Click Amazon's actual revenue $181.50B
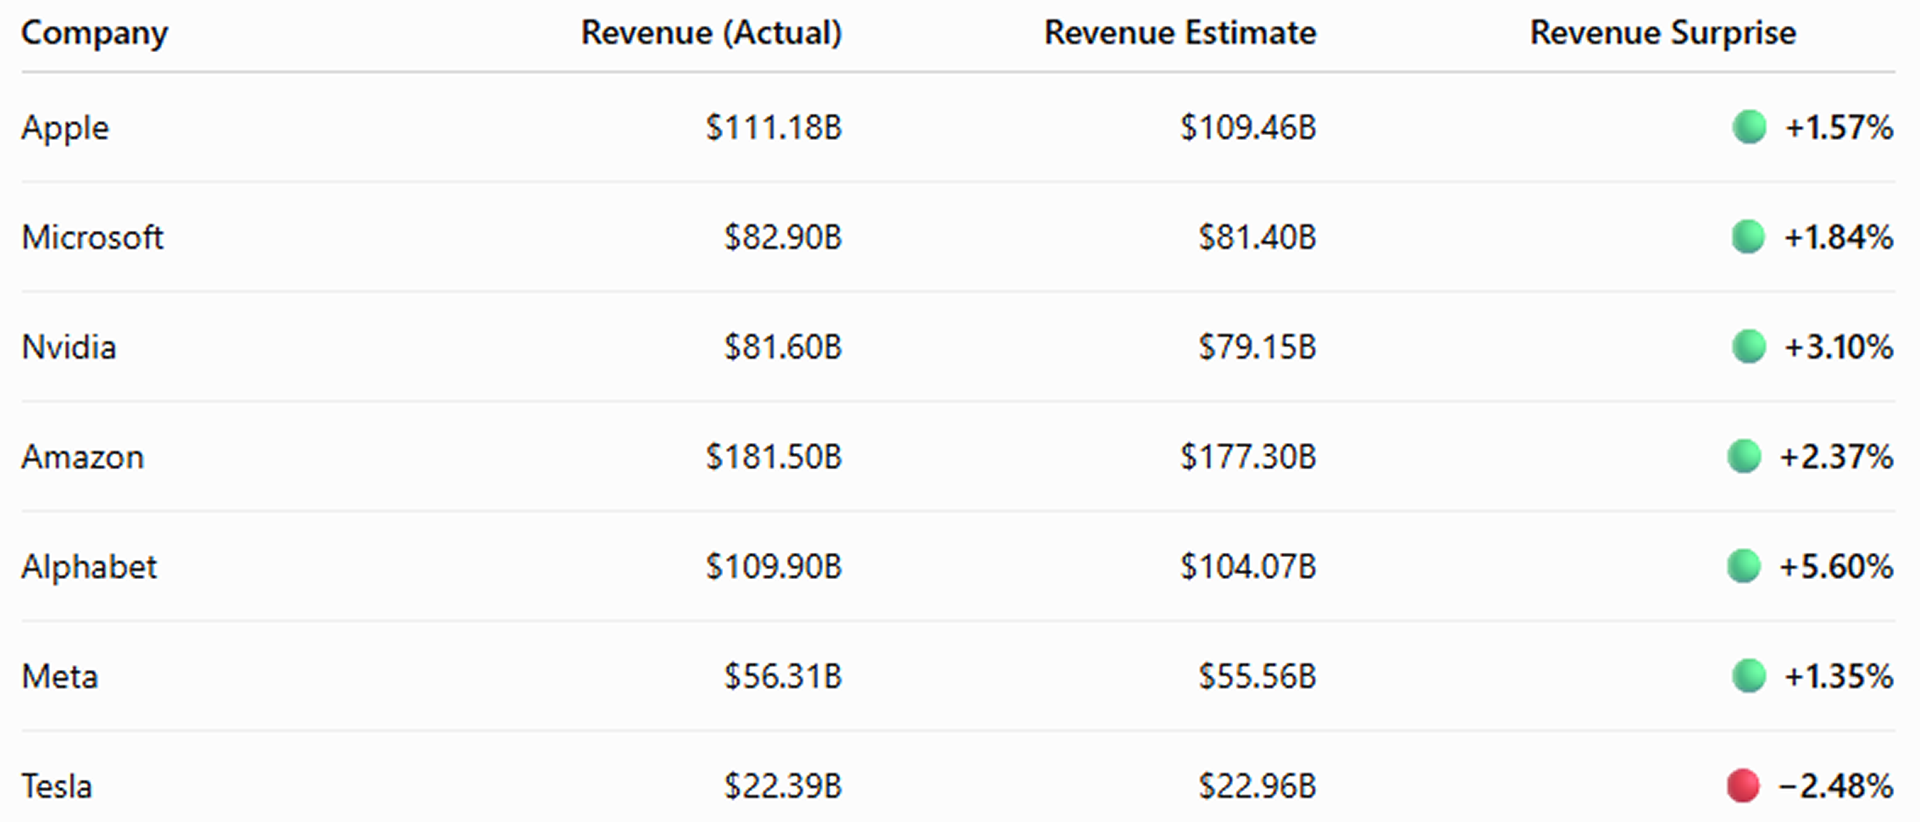The height and width of the screenshot is (822, 1920). point(774,457)
